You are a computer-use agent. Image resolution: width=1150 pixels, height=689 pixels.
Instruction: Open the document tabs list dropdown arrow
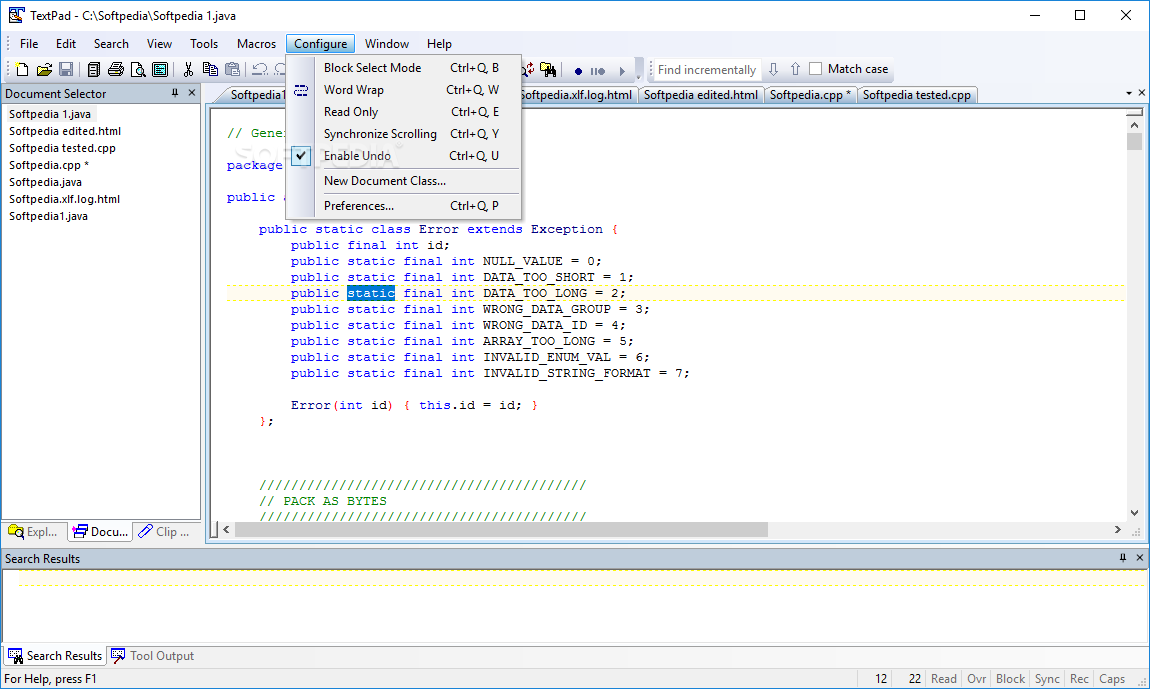[x=1129, y=93]
